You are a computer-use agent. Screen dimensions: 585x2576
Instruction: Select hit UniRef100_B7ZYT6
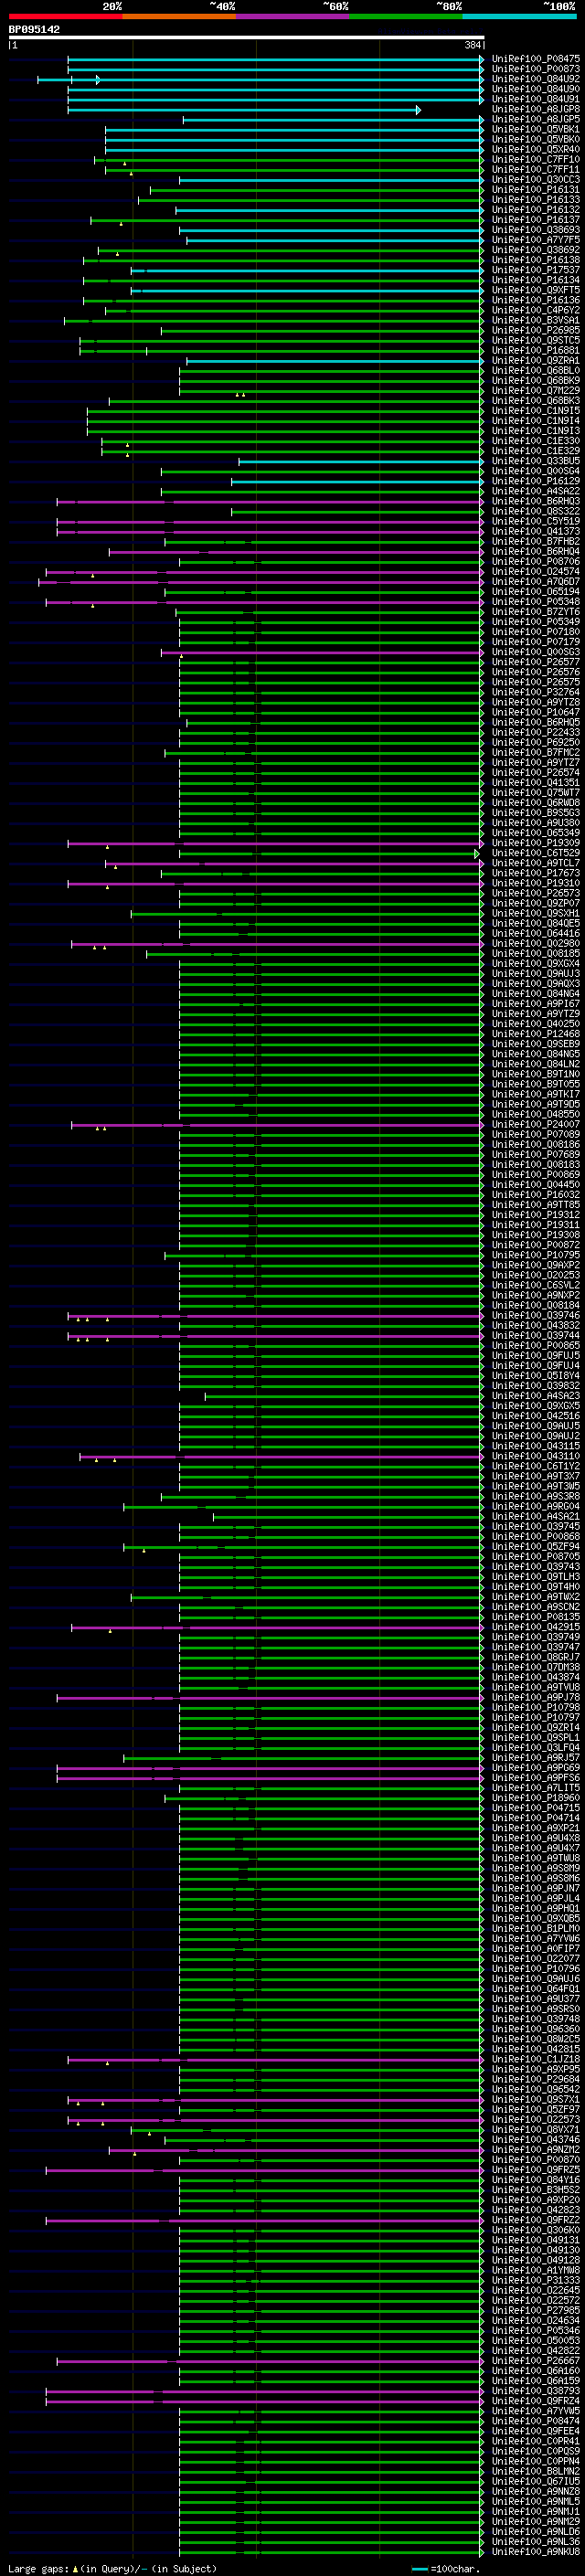536,612
